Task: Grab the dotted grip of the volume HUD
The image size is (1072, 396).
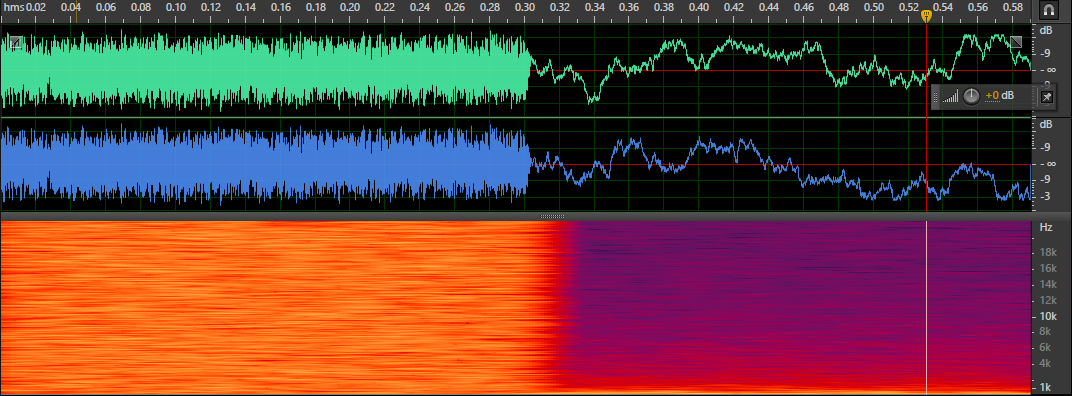Action: coord(935,97)
